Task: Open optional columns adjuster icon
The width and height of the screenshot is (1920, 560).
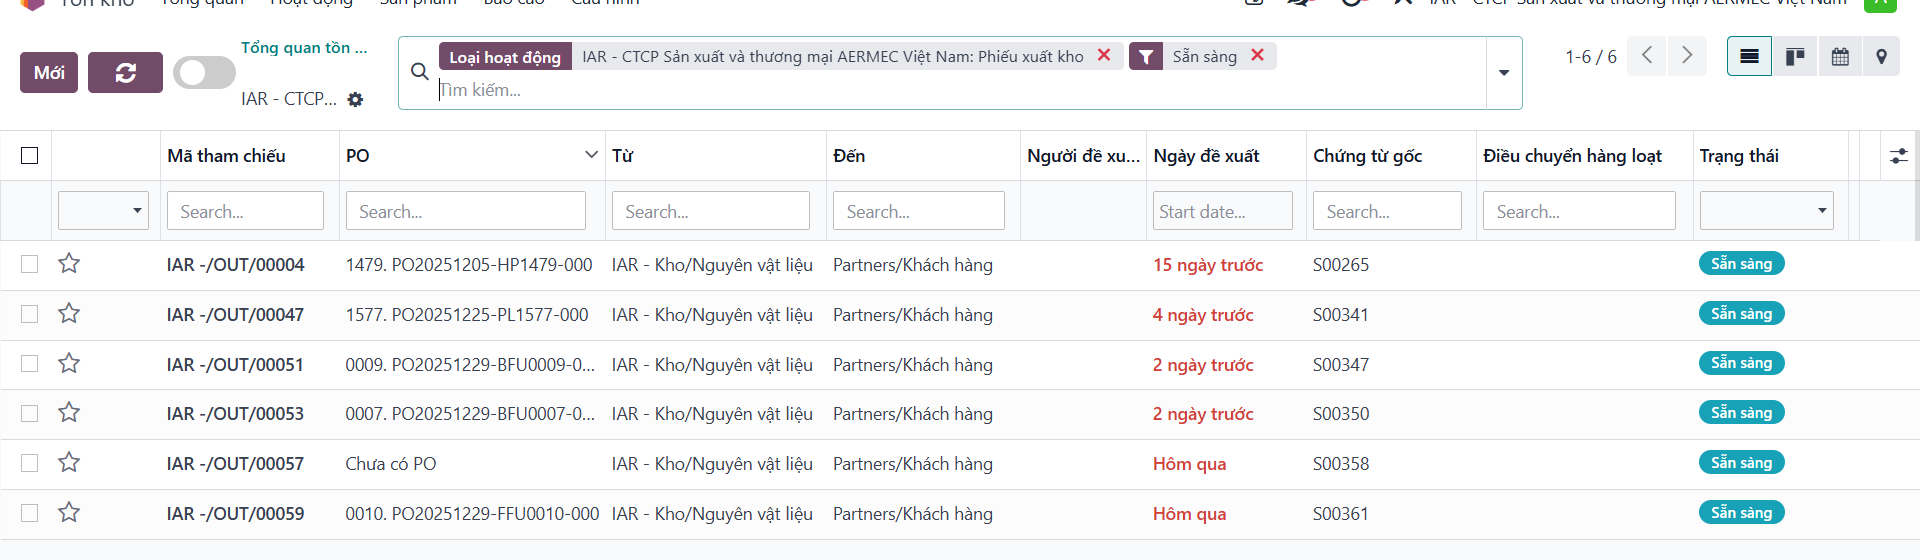Action: pos(1898,156)
